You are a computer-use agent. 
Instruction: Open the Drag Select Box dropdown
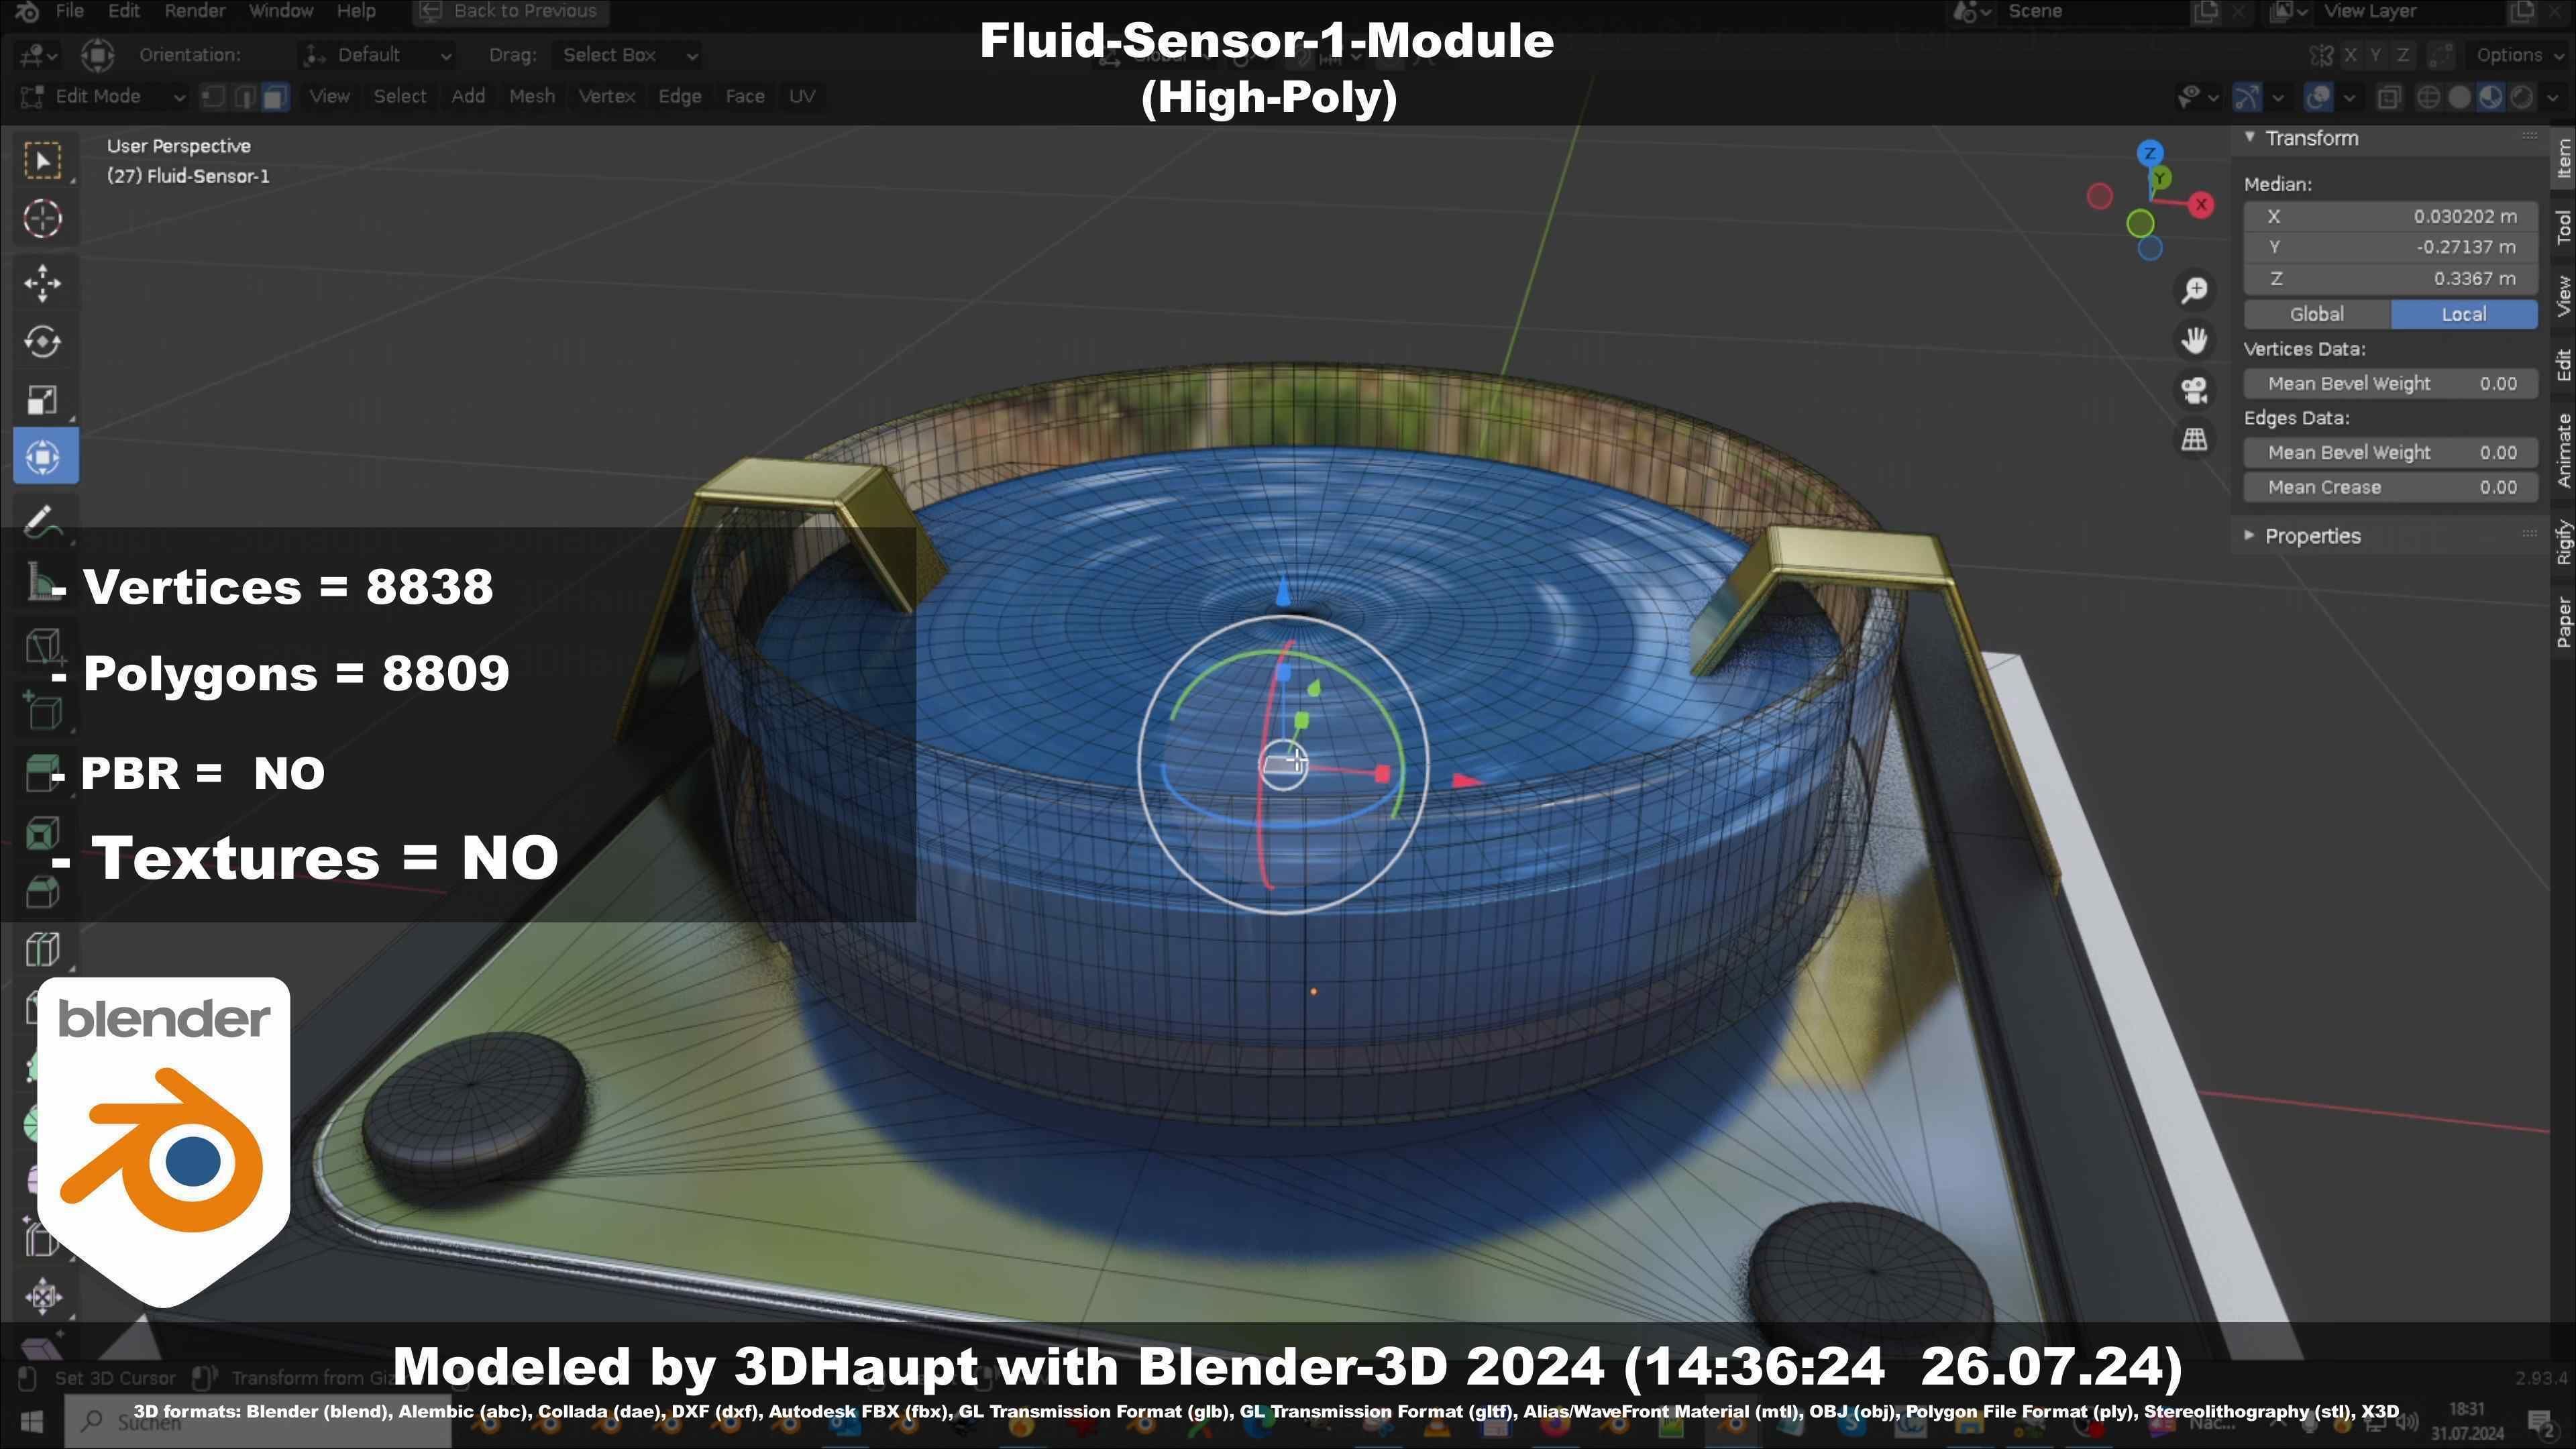point(626,55)
